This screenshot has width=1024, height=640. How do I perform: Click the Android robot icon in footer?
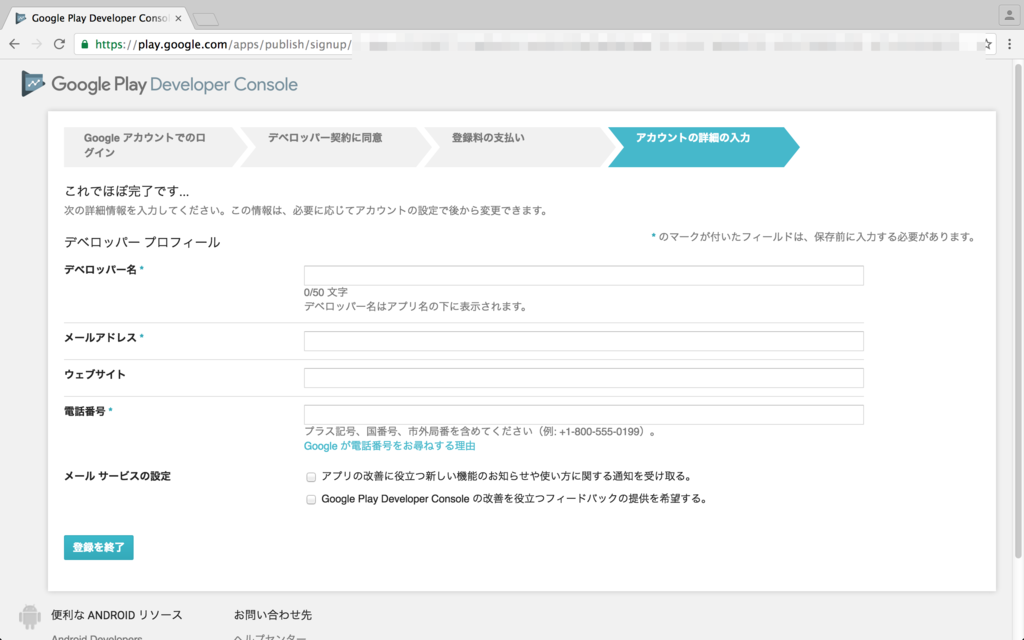[30, 616]
